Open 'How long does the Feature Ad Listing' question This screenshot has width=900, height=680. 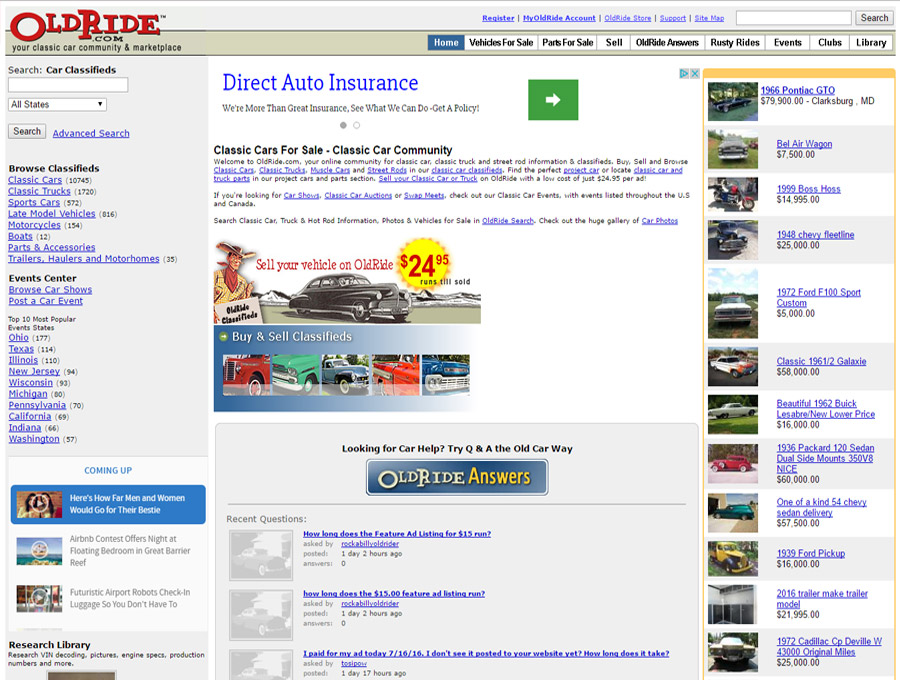(397, 534)
